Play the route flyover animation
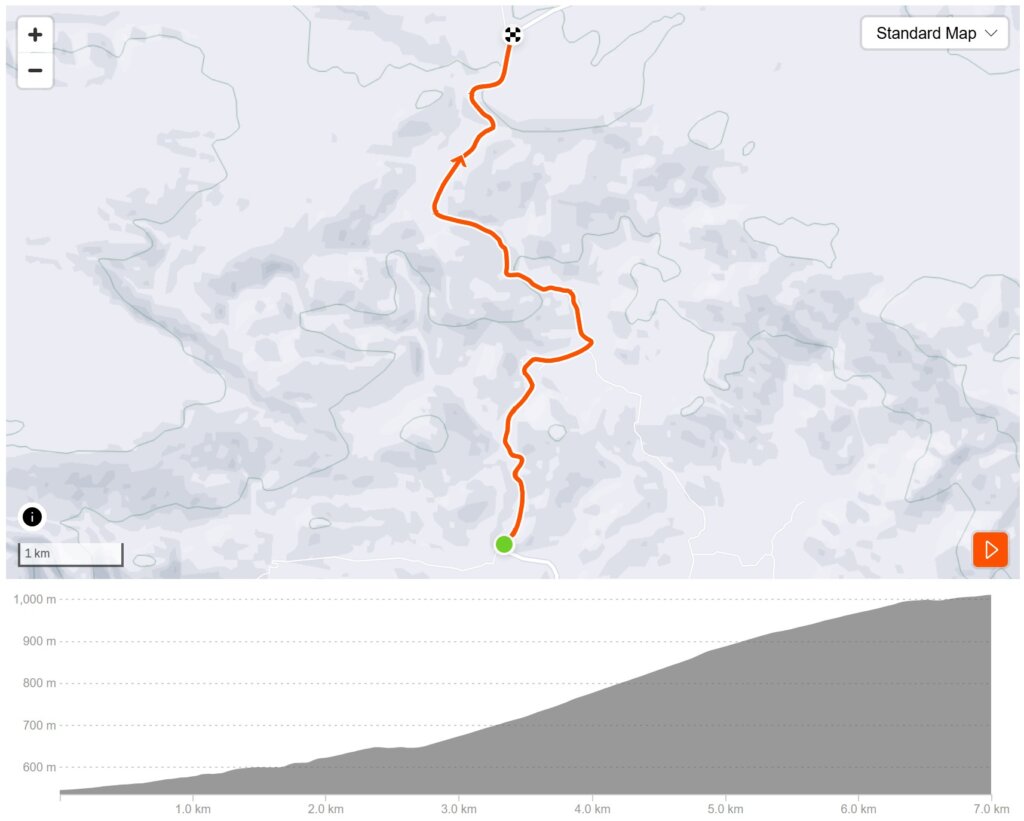Image resolution: width=1024 pixels, height=821 pixels. 991,549
